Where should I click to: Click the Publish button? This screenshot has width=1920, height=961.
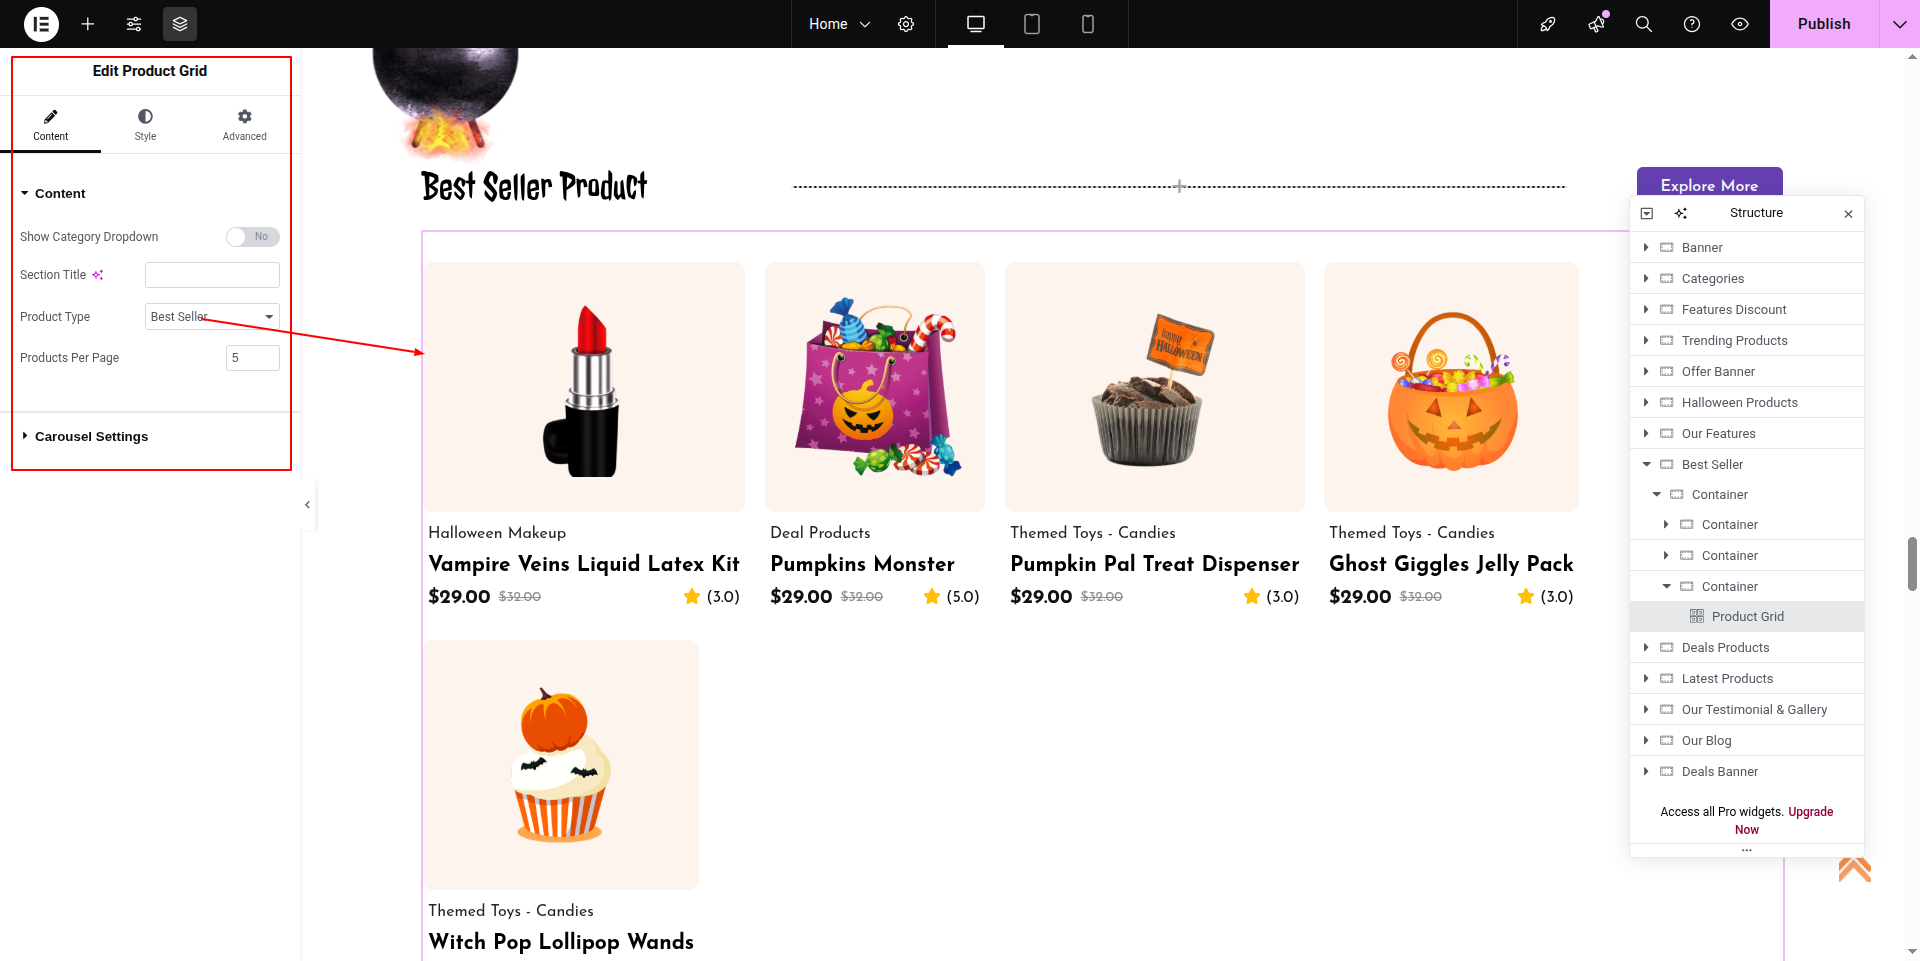click(1824, 24)
